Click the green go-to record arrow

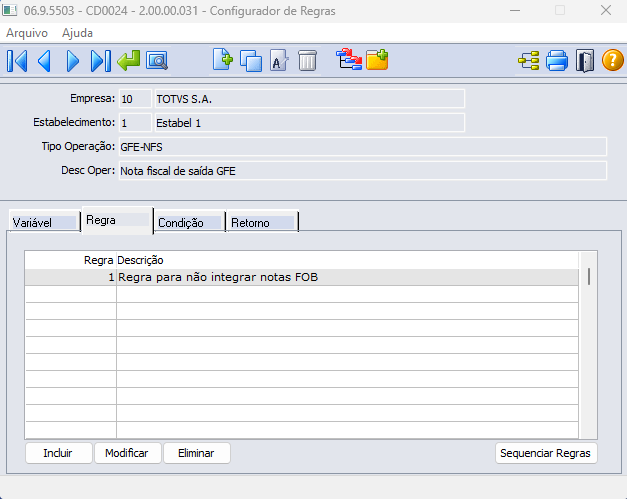pyautogui.click(x=129, y=61)
